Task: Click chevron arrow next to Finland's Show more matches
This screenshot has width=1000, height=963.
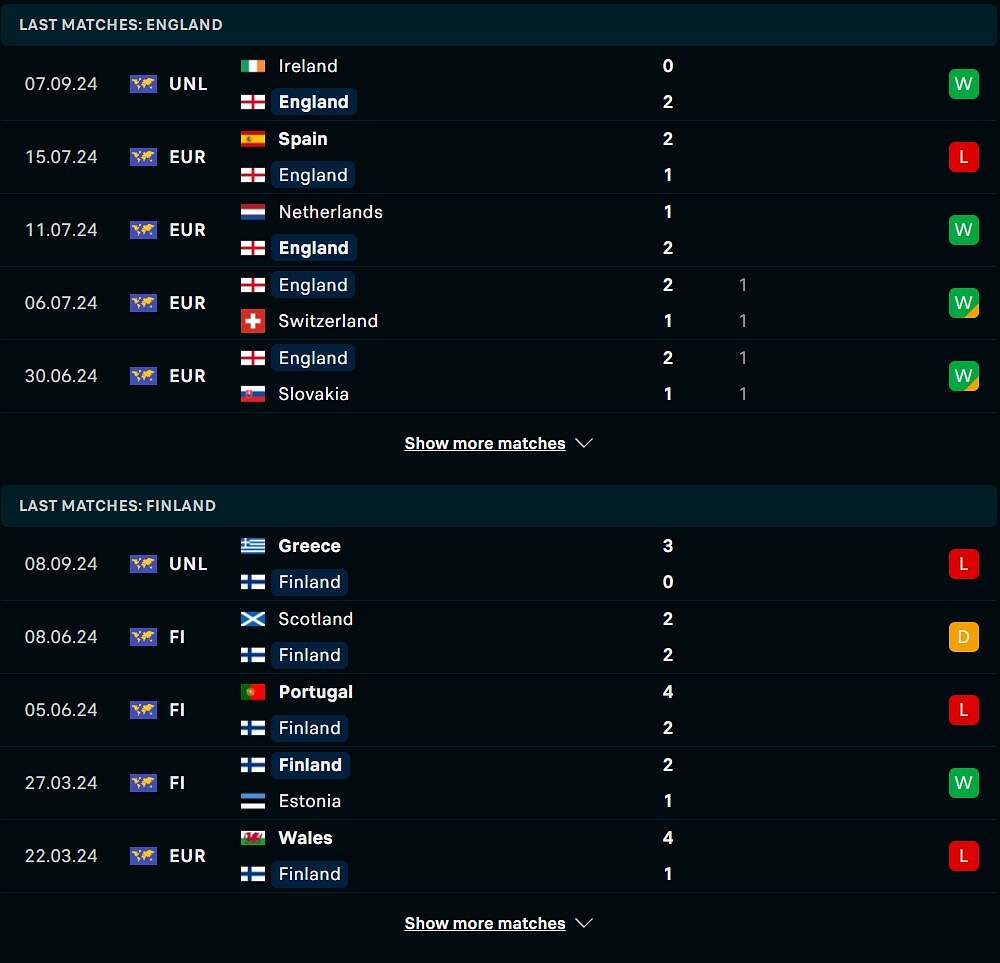Action: [x=585, y=923]
